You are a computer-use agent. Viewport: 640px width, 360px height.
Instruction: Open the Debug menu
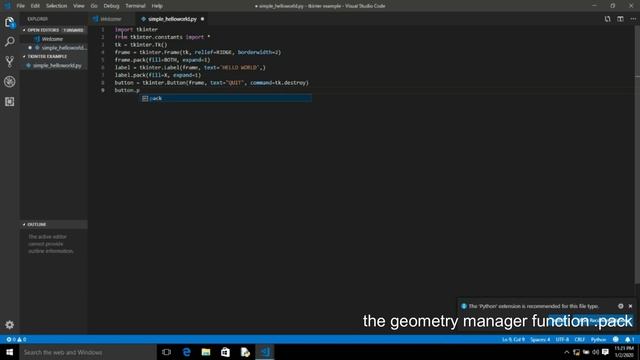[111, 6]
